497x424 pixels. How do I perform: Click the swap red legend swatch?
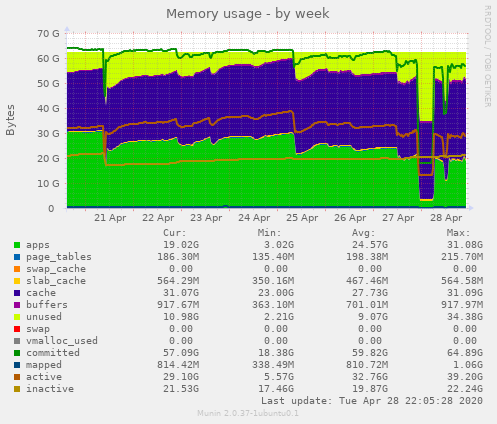[17, 329]
